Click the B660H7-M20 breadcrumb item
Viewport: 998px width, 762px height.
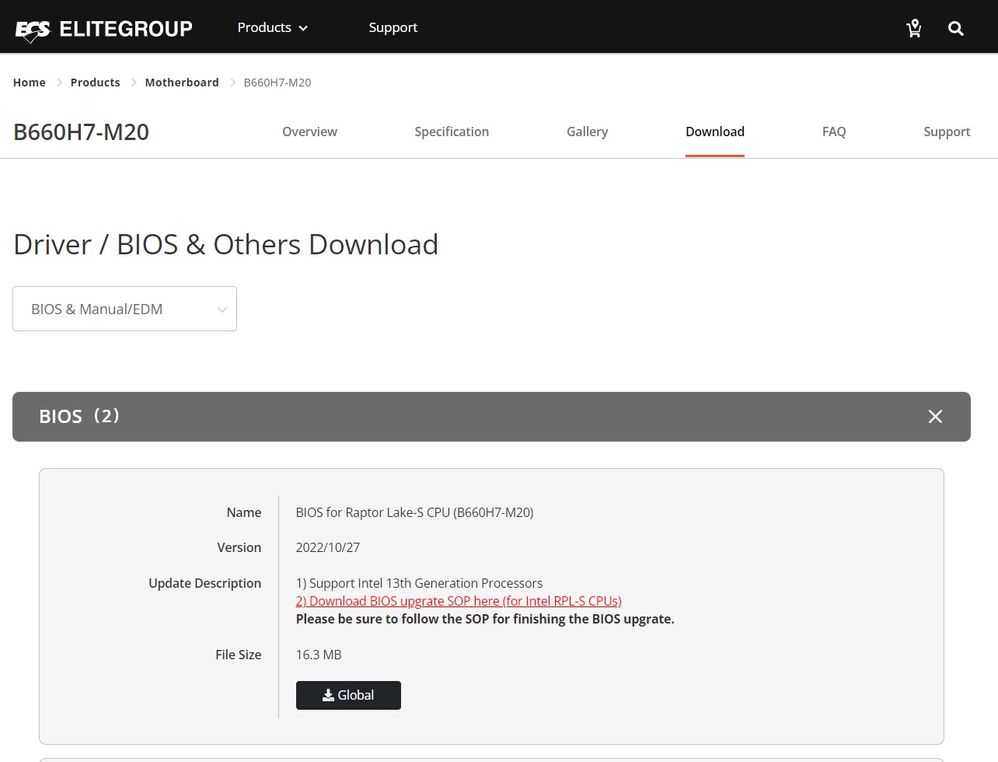tap(277, 82)
